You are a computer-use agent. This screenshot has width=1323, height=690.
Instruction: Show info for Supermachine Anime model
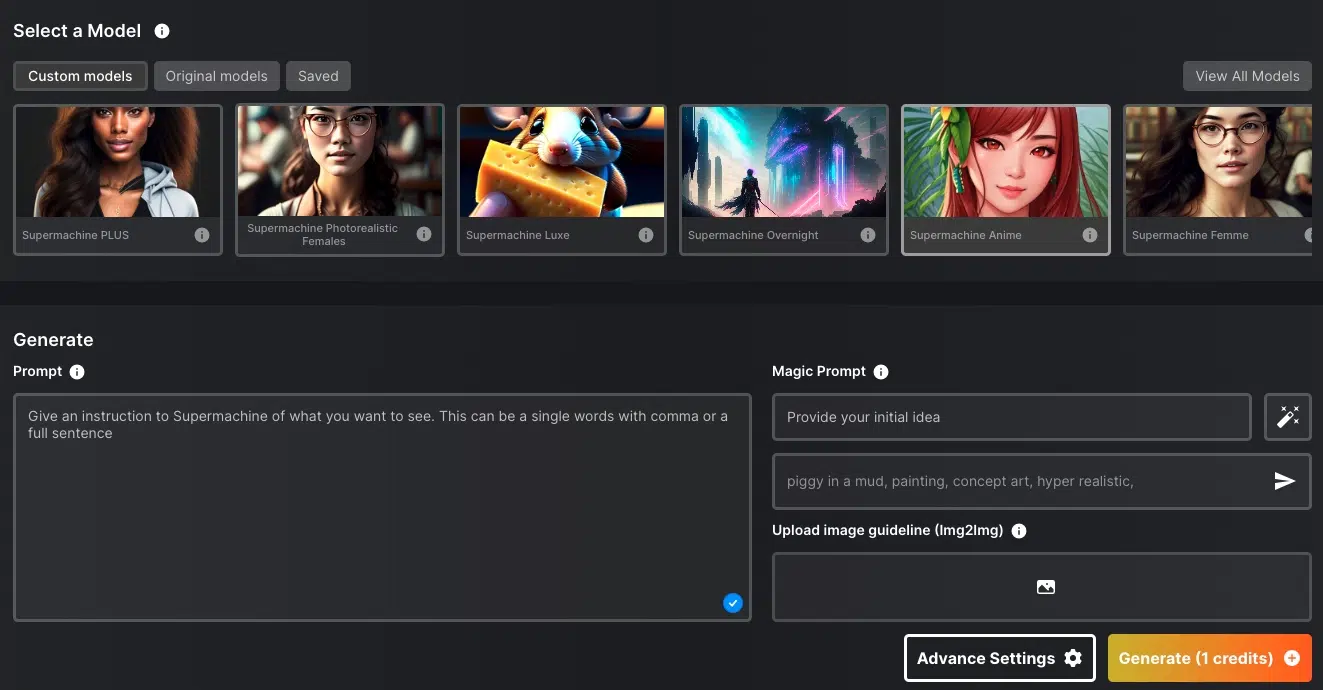click(x=1090, y=235)
